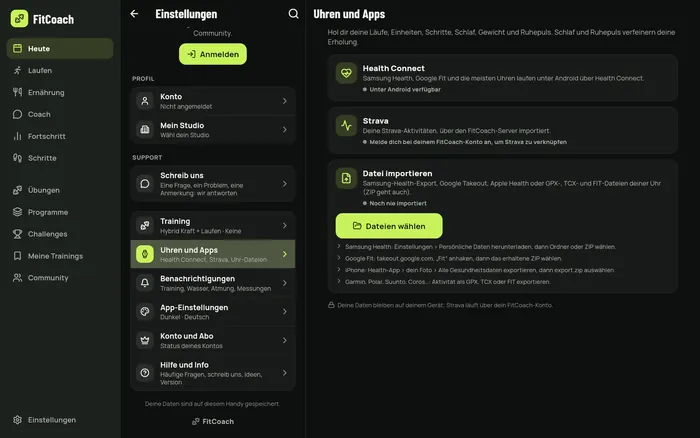This screenshot has width=700, height=438.
Task: Click the search magnifier icon in Einstellungen
Action: coord(293,14)
